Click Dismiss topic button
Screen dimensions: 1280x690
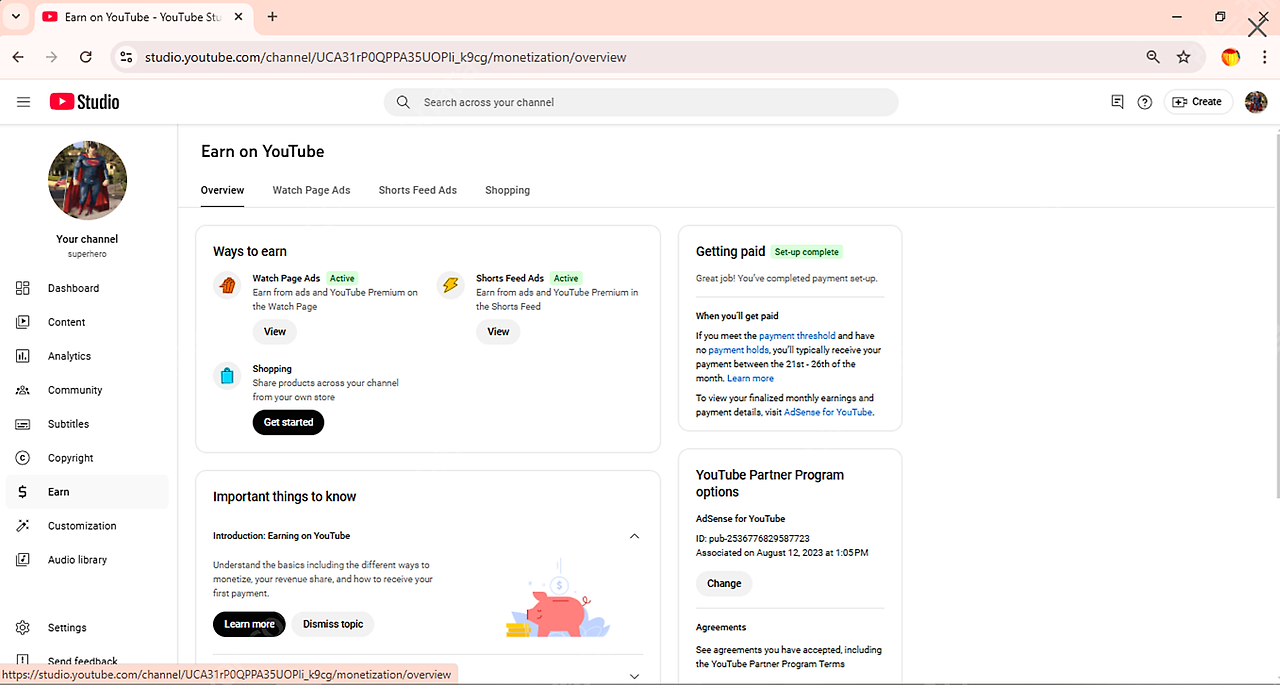click(333, 624)
